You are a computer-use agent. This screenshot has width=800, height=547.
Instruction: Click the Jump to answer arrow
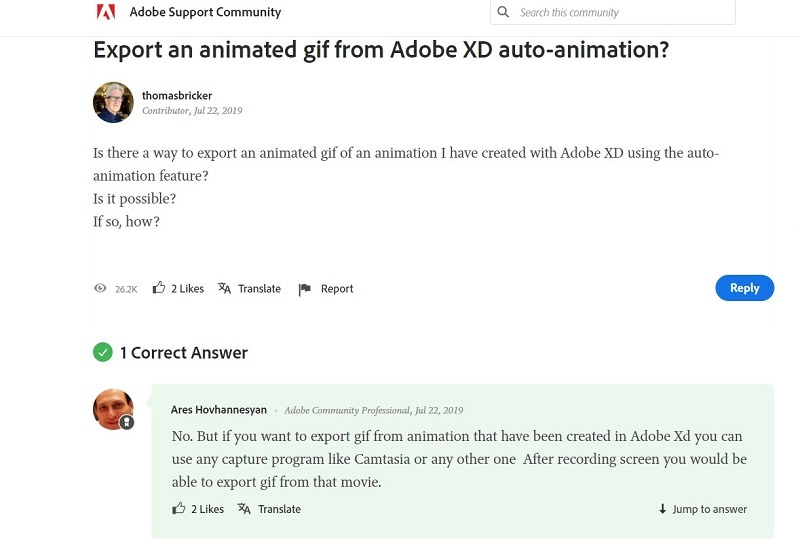[x=662, y=509]
